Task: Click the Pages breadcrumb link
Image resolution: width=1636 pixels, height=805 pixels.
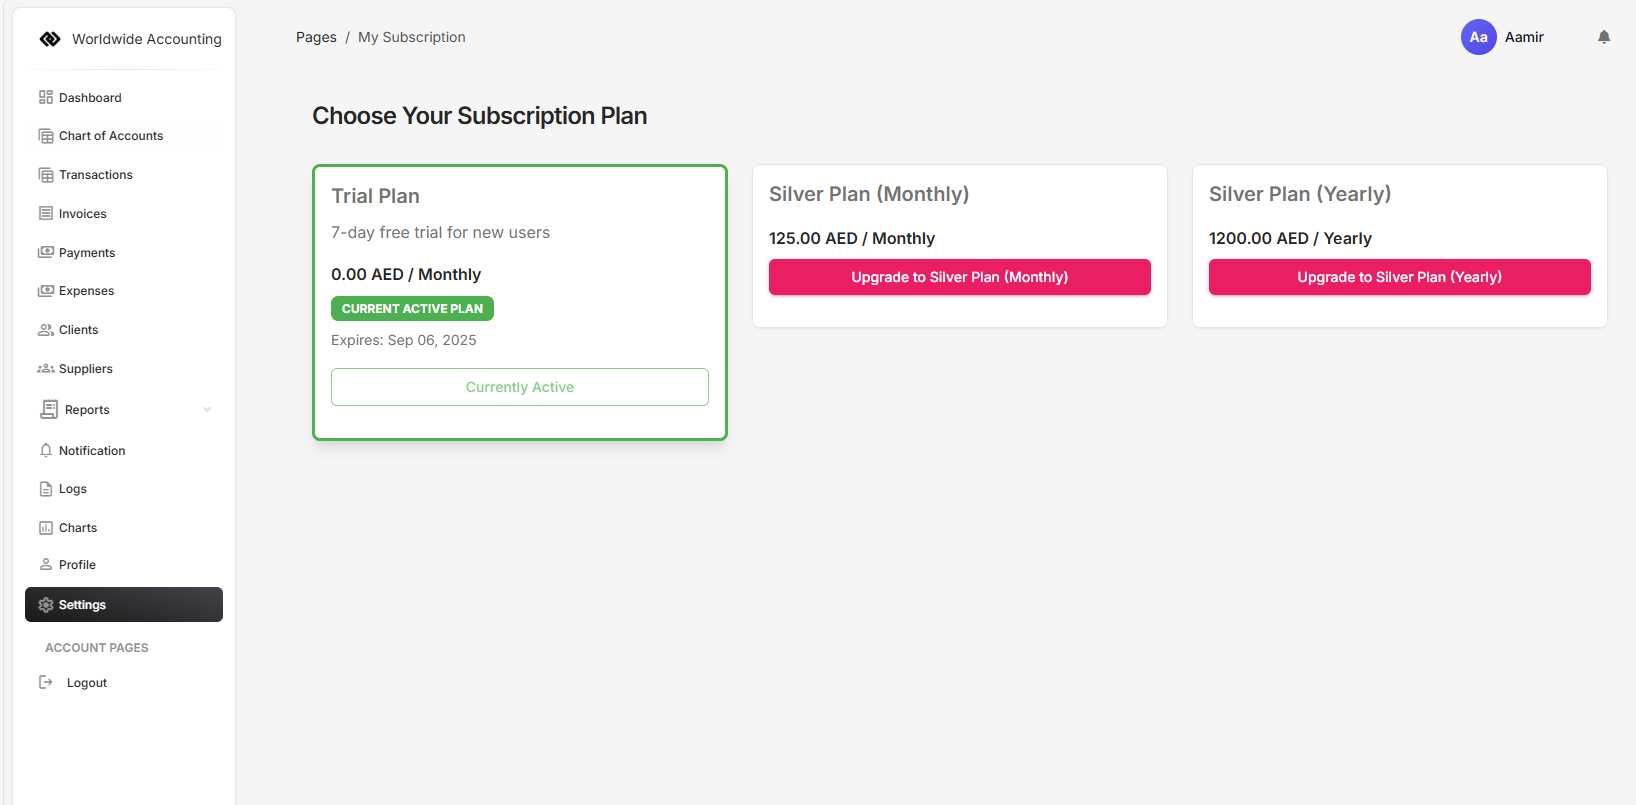Action: coord(316,37)
